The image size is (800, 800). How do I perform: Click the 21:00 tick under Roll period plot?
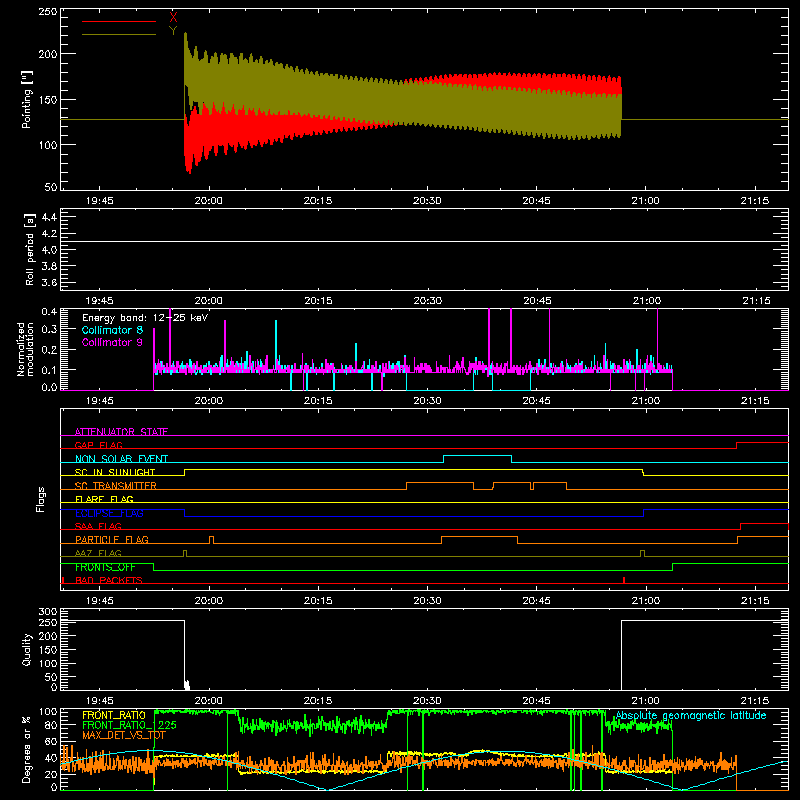coord(646,301)
